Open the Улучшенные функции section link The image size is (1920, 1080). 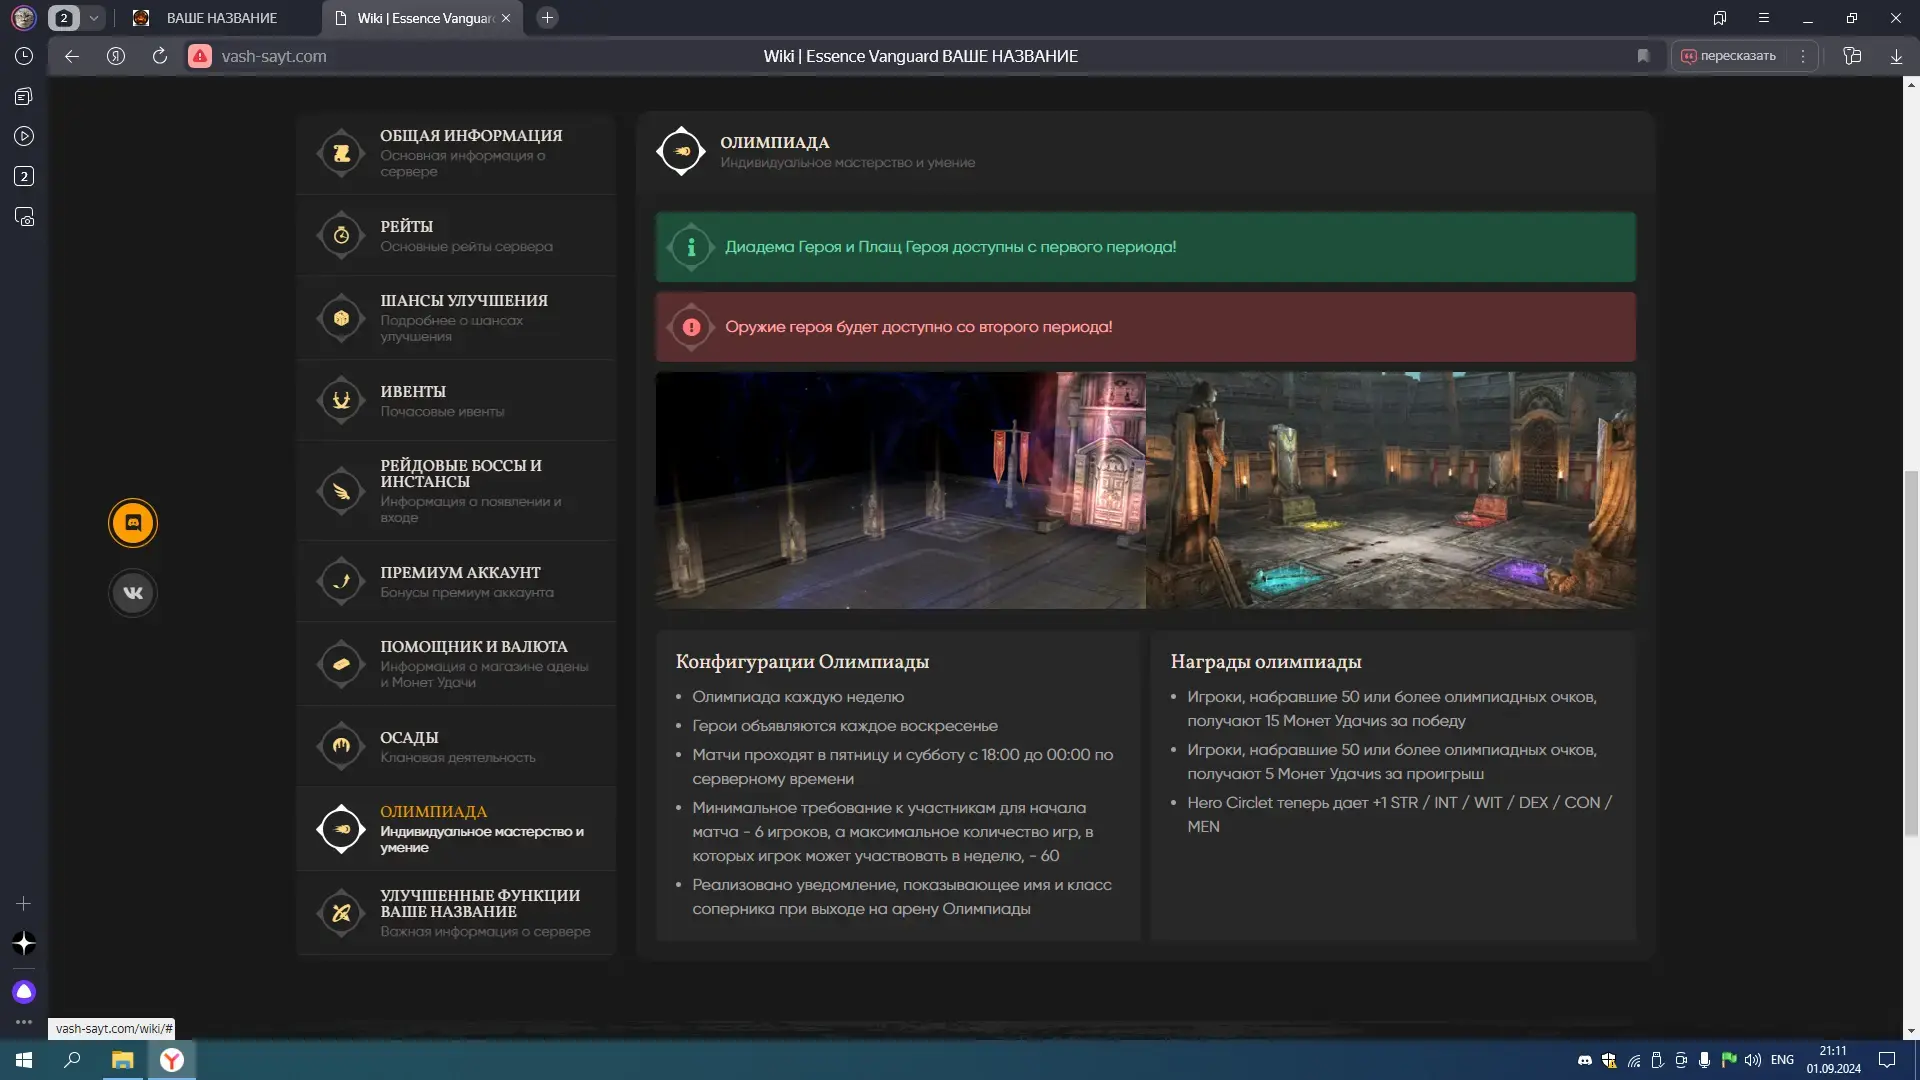456,913
